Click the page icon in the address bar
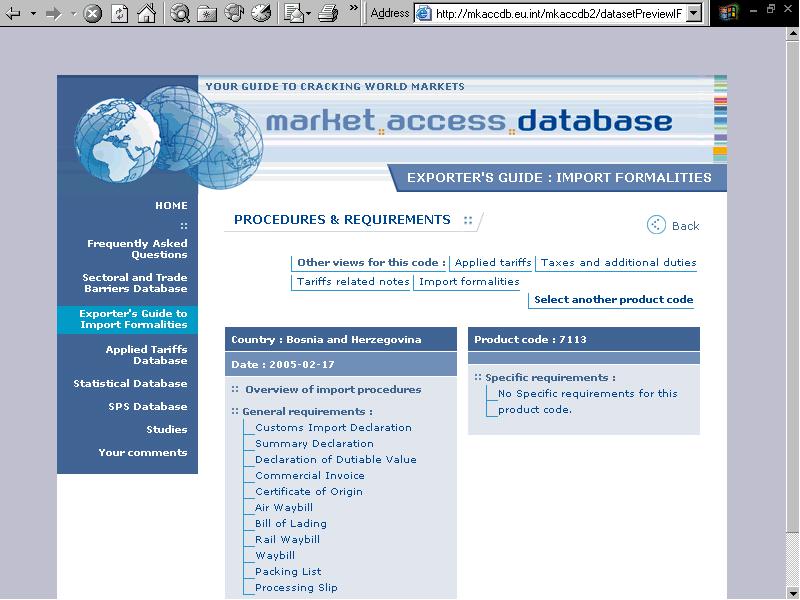 pyautogui.click(x=423, y=14)
